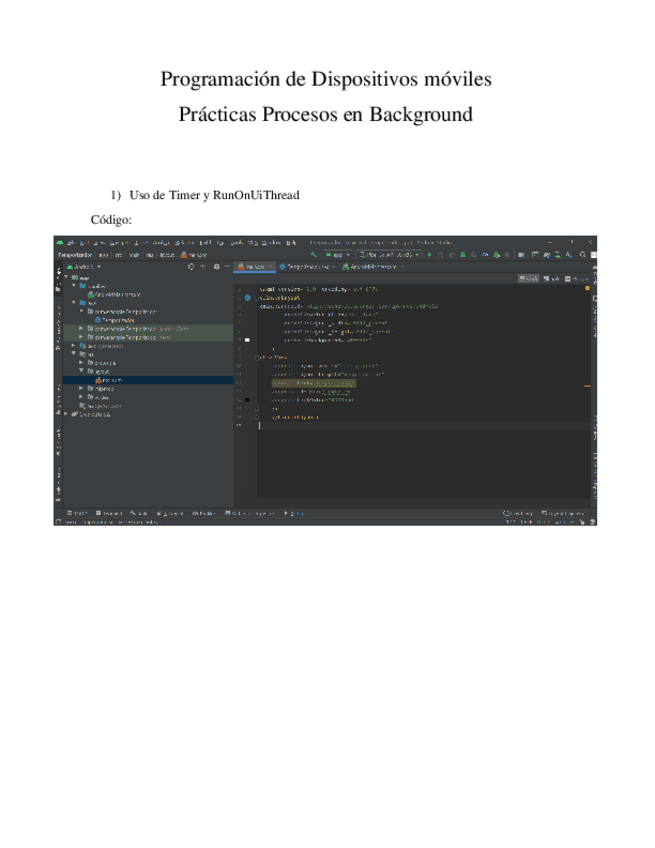
Task: Click the Search Everywhere magnifier icon
Action: [x=582, y=255]
